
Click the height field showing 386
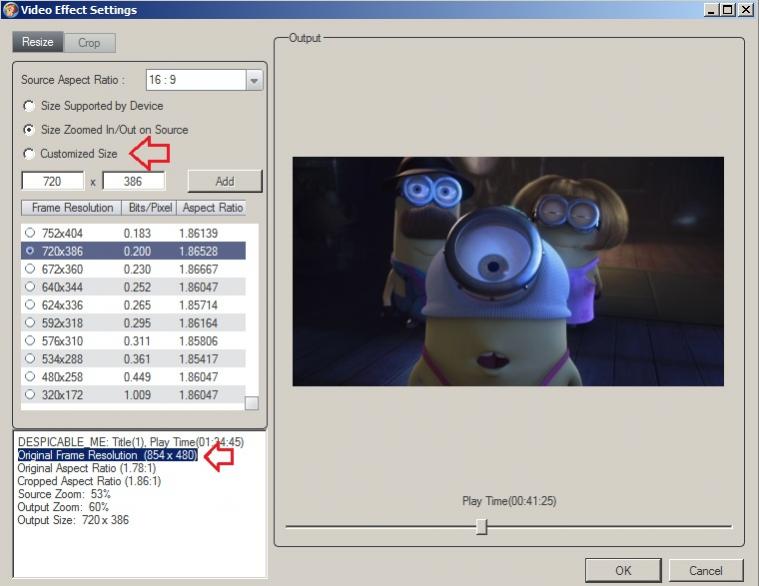click(x=133, y=181)
